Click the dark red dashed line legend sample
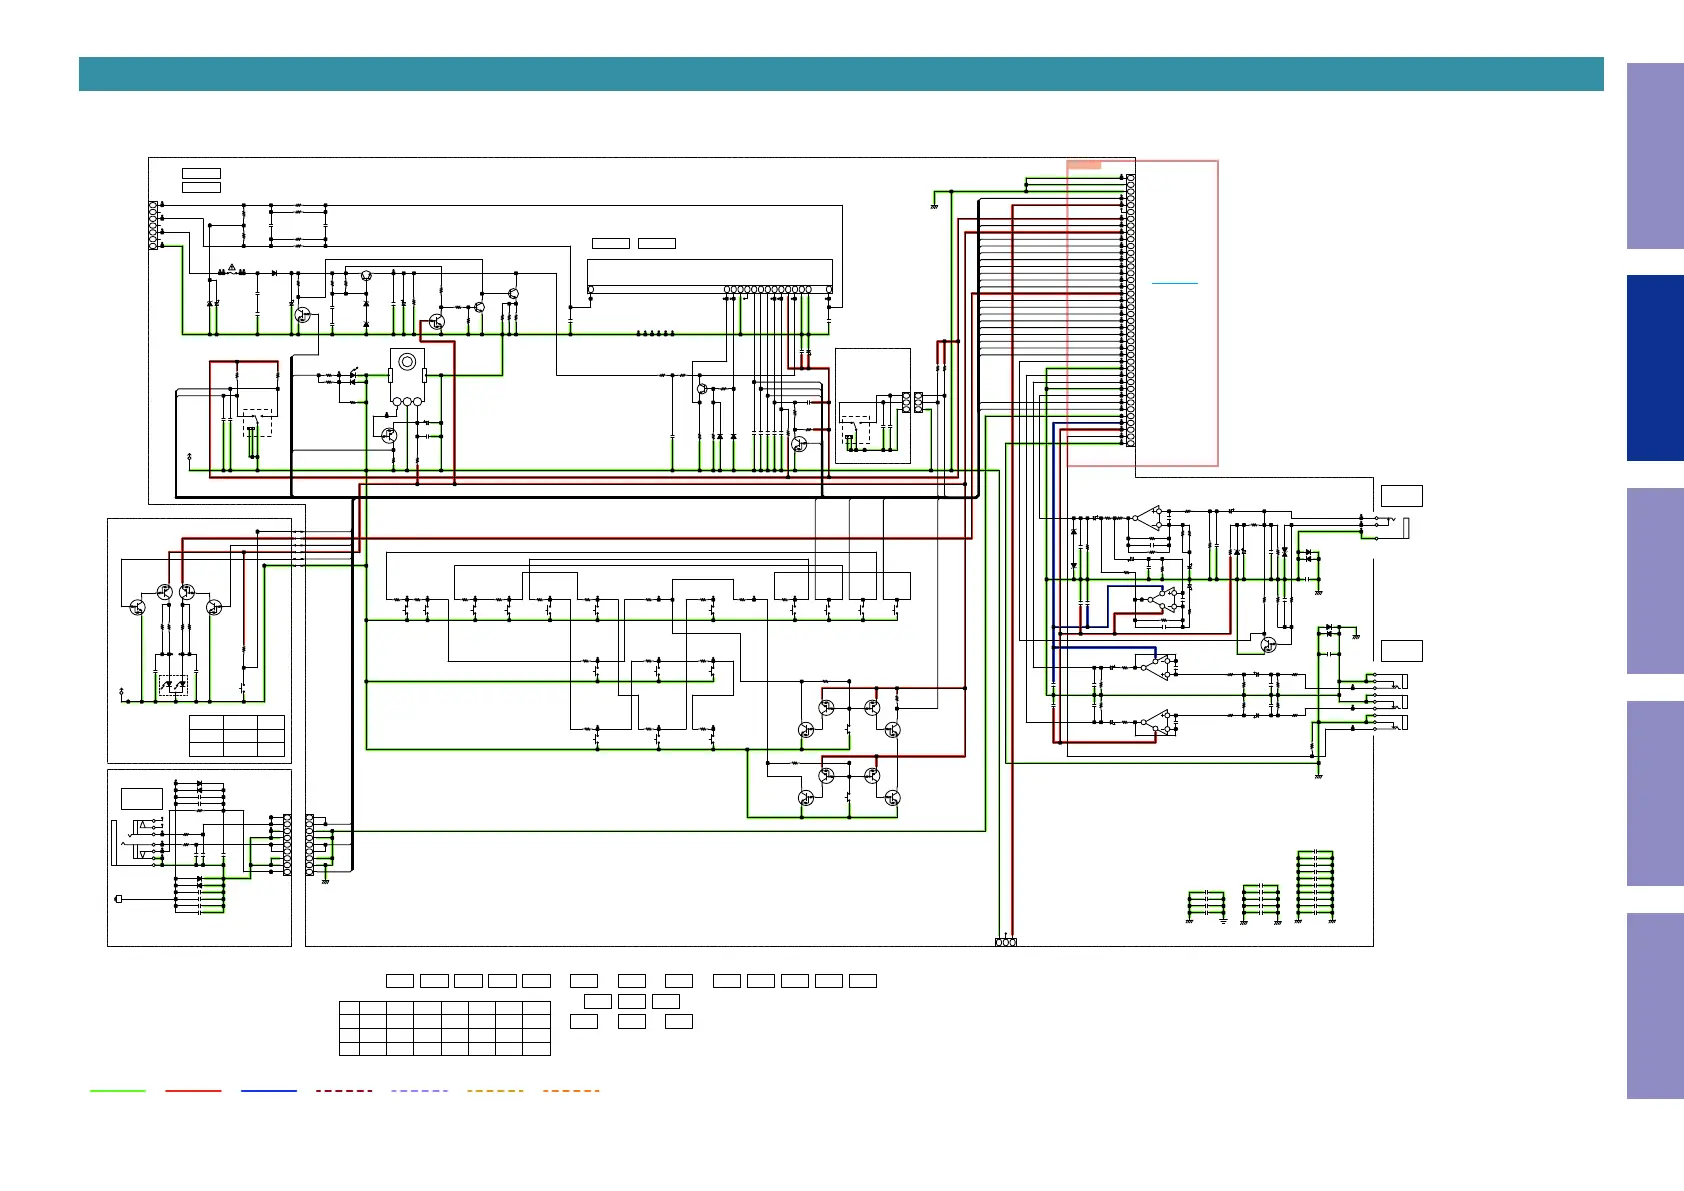This screenshot has height=1191, width=1684. pyautogui.click(x=344, y=1091)
